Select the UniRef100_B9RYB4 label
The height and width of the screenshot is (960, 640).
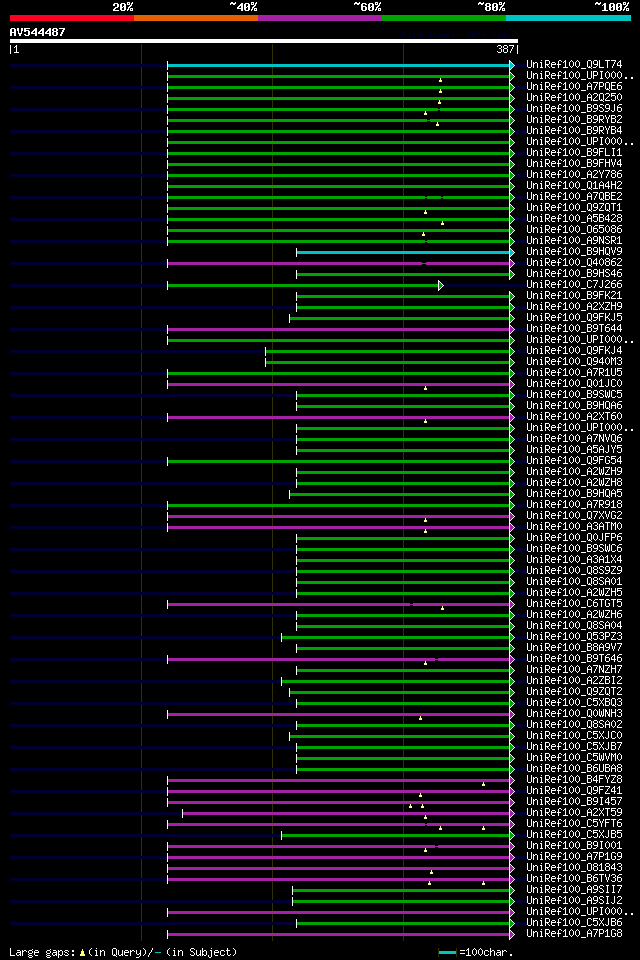pyautogui.click(x=574, y=130)
